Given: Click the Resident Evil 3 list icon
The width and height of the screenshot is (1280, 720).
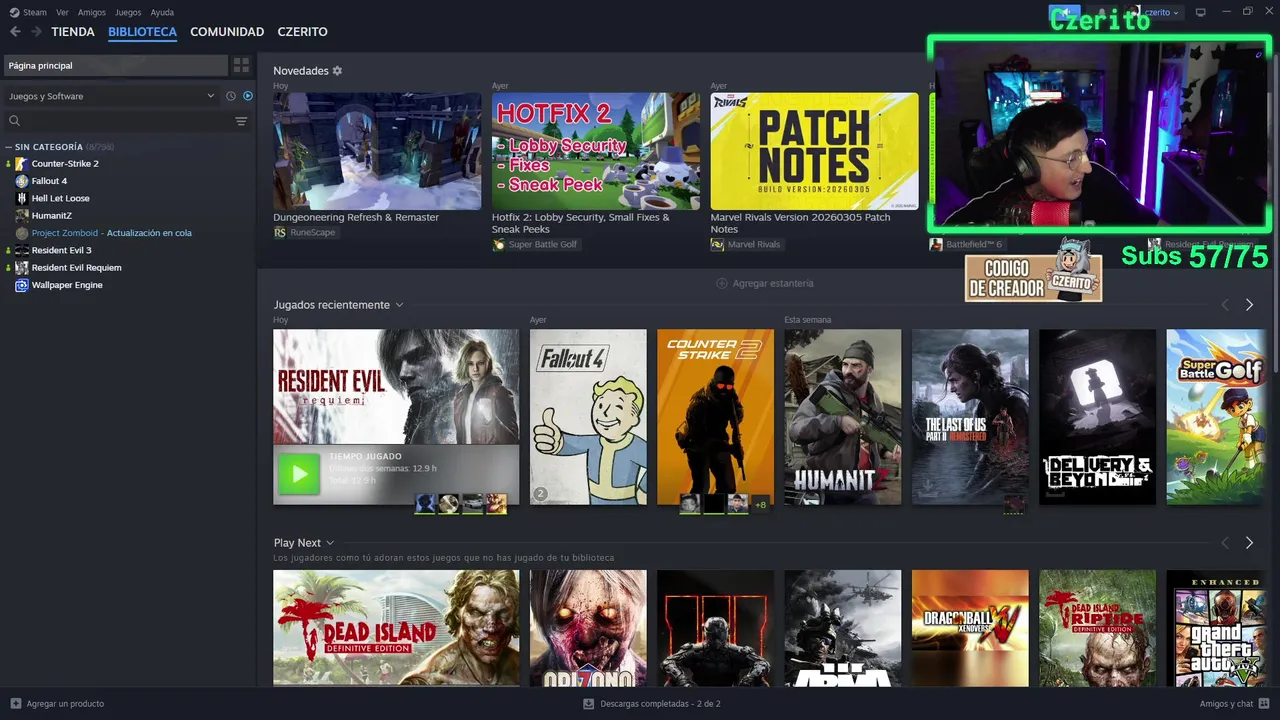Looking at the screenshot, I should click(22, 250).
